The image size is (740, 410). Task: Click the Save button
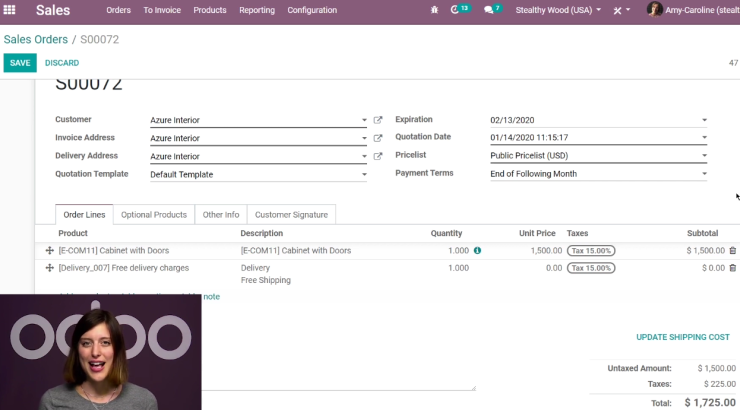20,63
